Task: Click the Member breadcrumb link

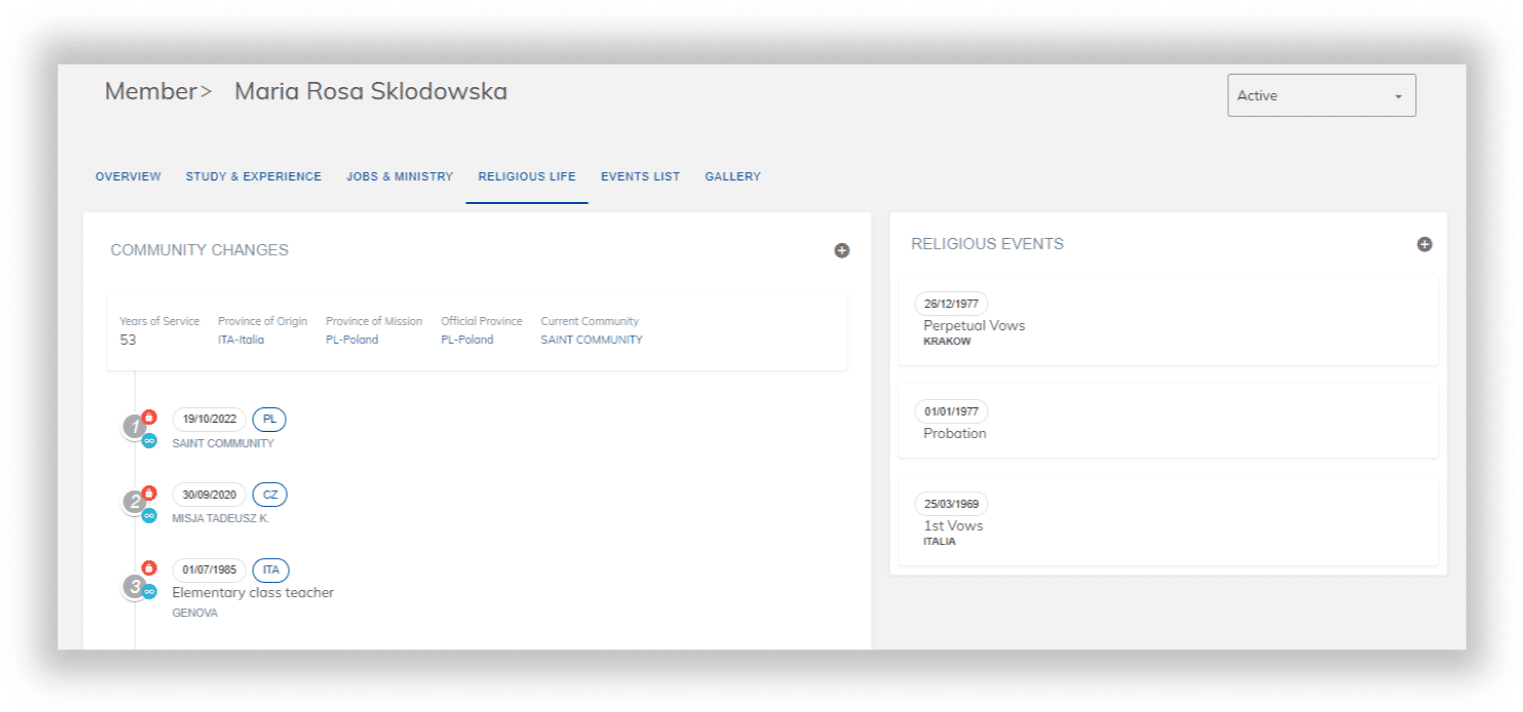Action: tap(150, 91)
